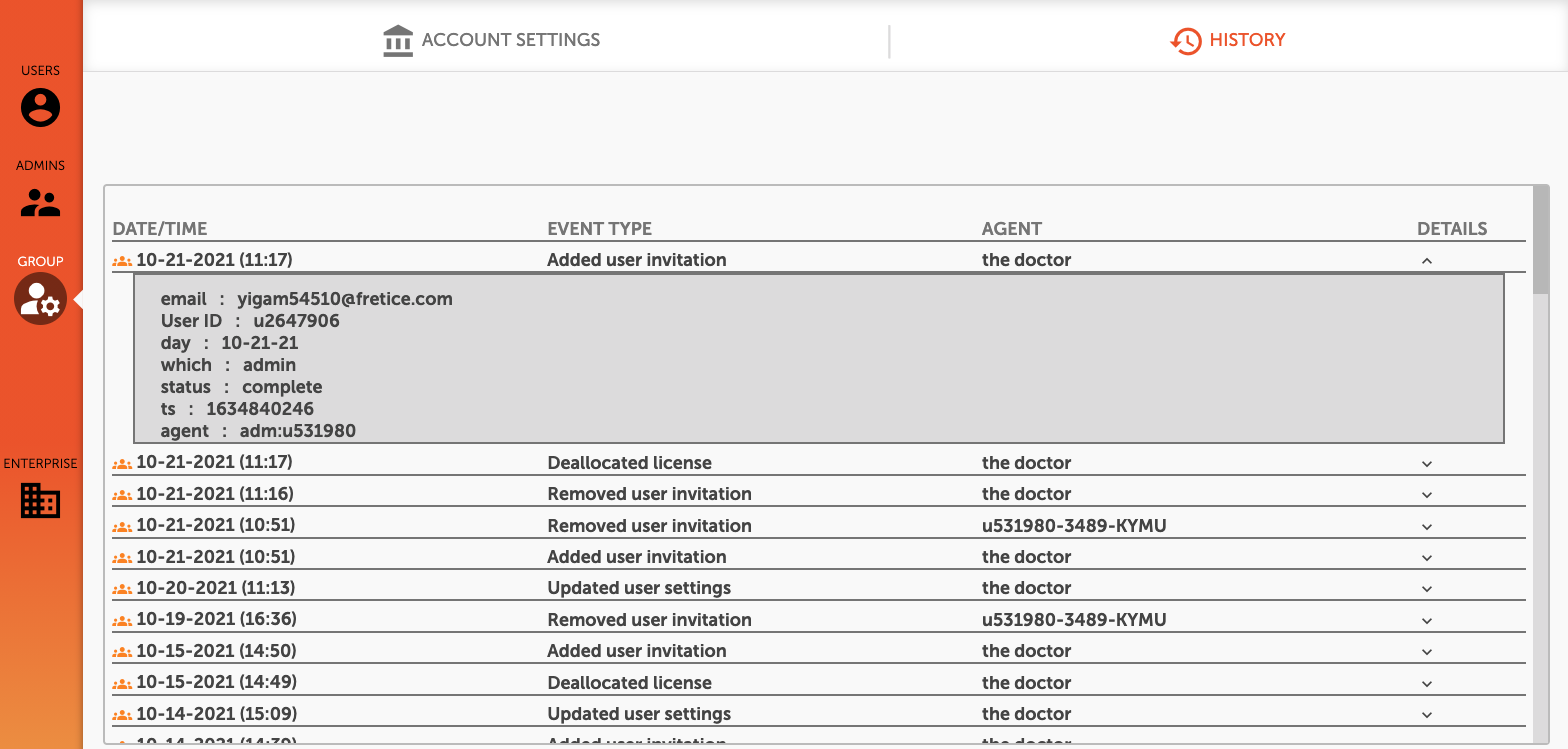
Task: Click agent 'the doctor' in 10-20-2021 row
Action: [x=1026, y=588]
